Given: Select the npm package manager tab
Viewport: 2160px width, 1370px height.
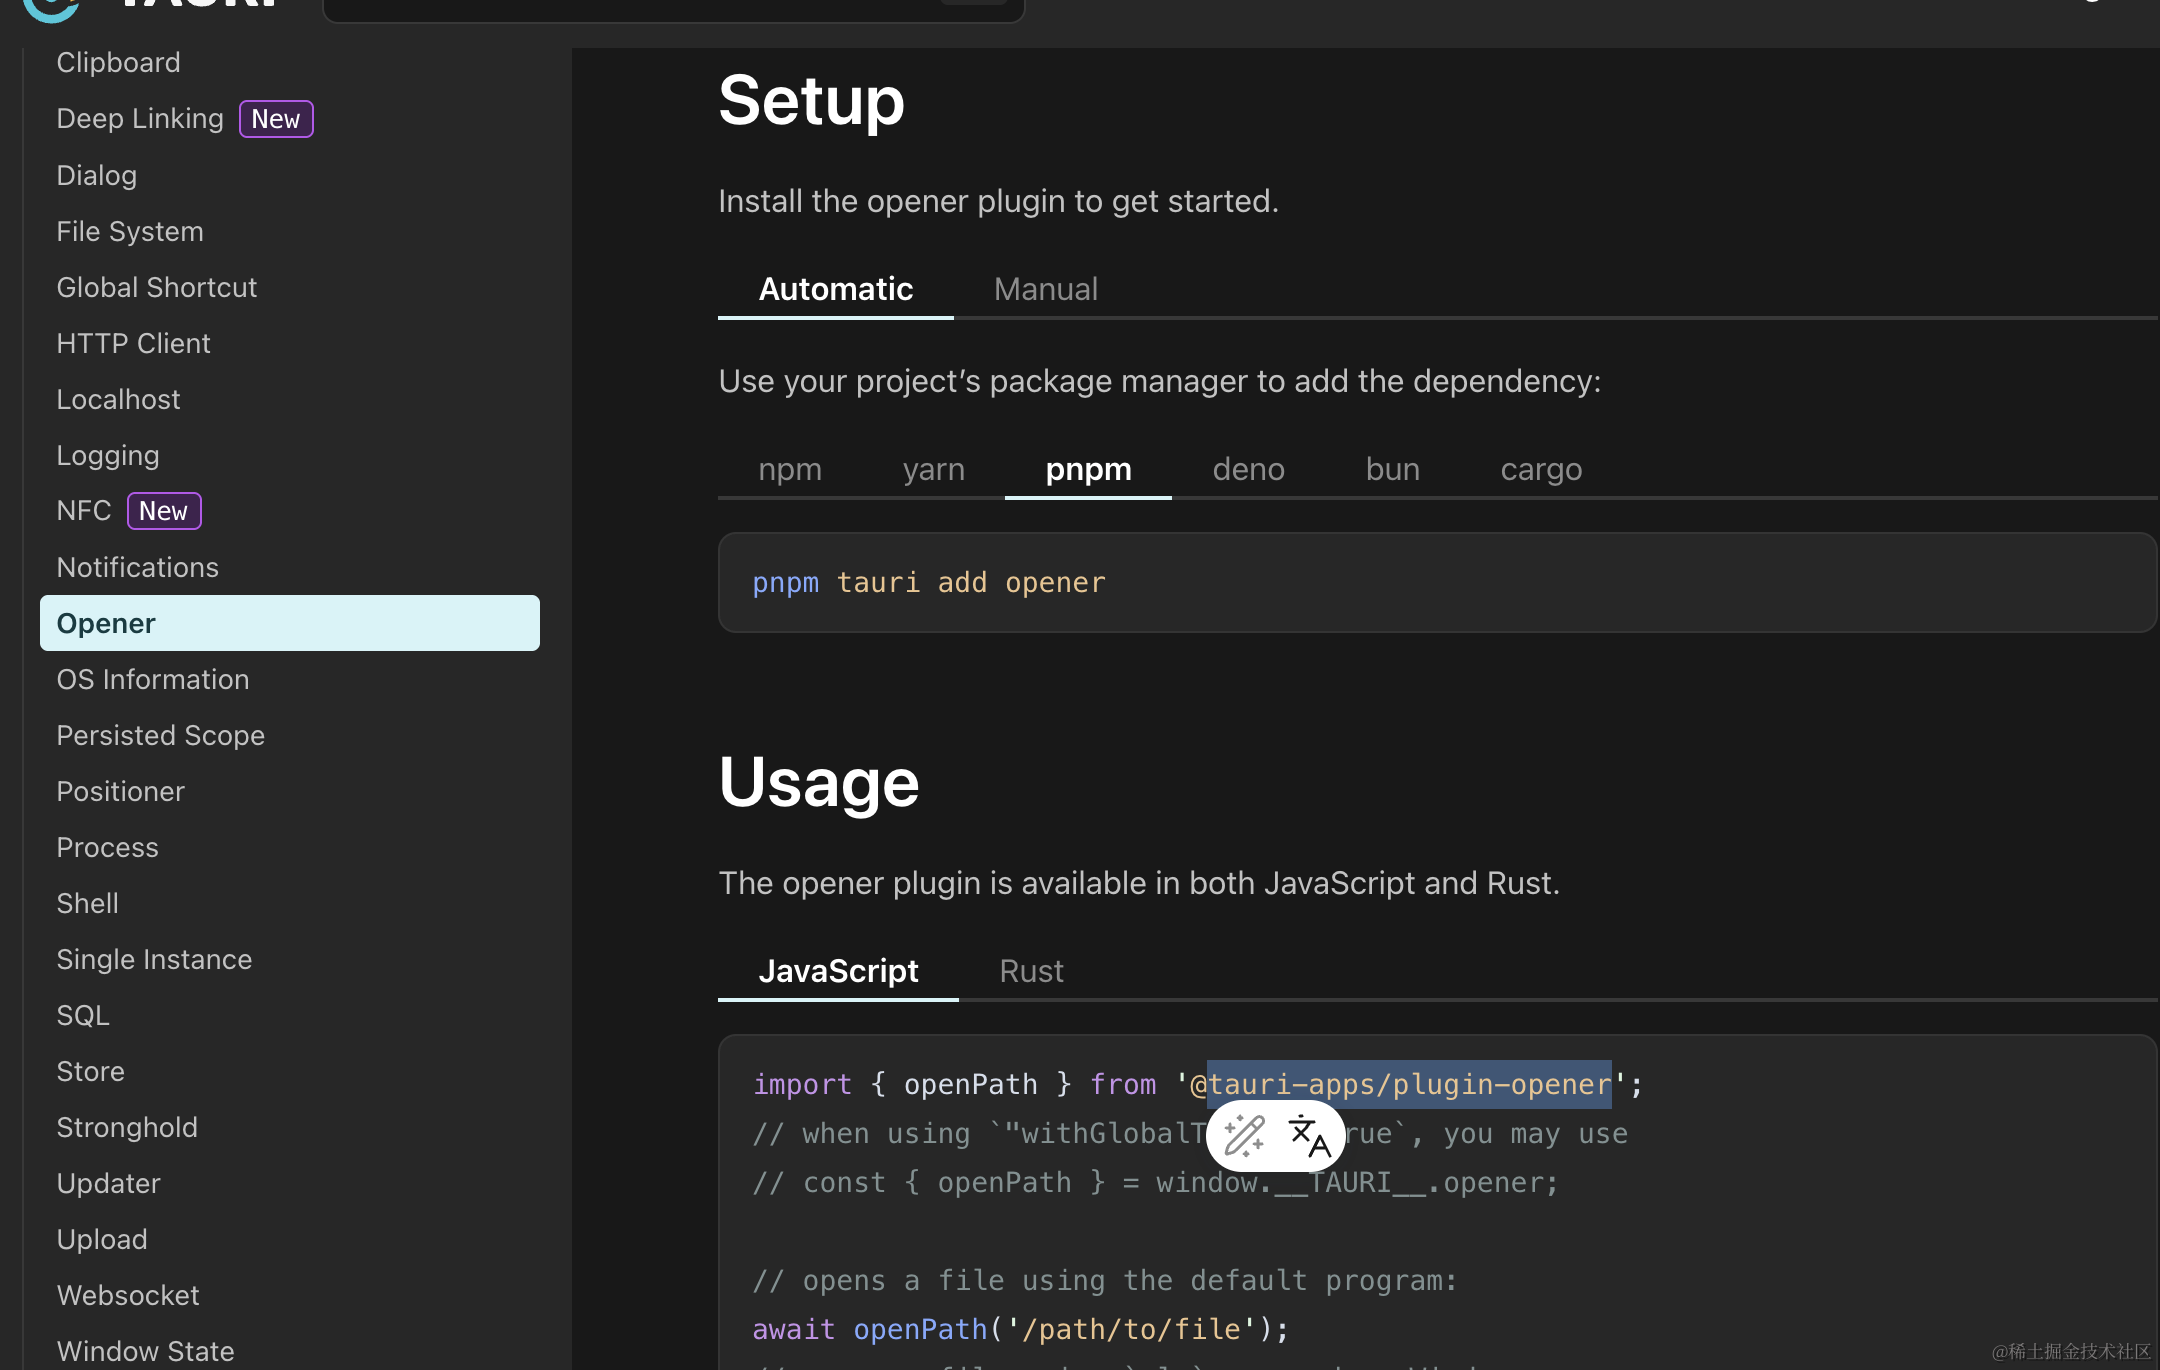Looking at the screenshot, I should [x=789, y=470].
